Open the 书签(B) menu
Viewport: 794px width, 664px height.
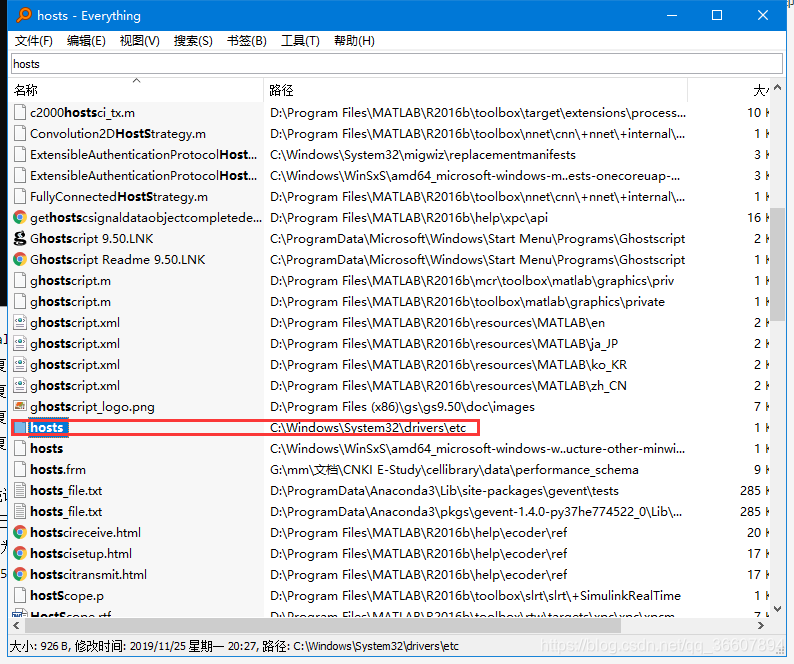click(247, 41)
